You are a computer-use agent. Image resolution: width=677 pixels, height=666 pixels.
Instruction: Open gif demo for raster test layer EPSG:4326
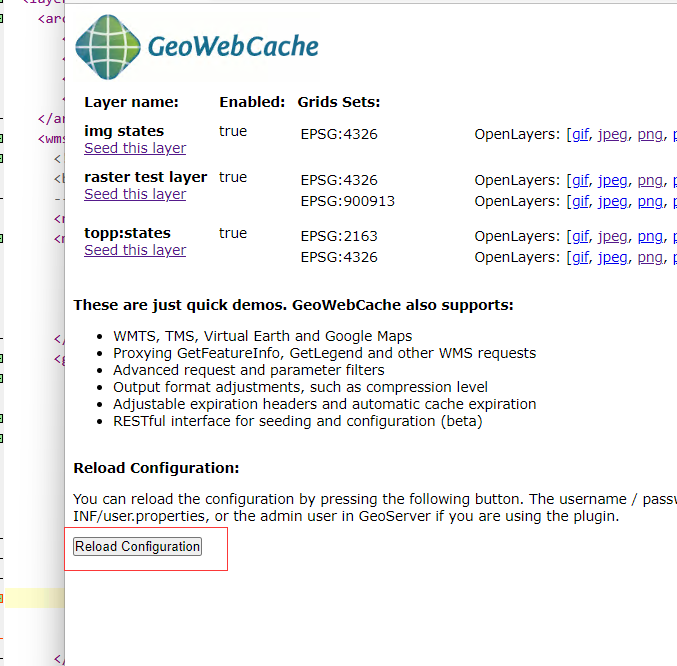(580, 180)
